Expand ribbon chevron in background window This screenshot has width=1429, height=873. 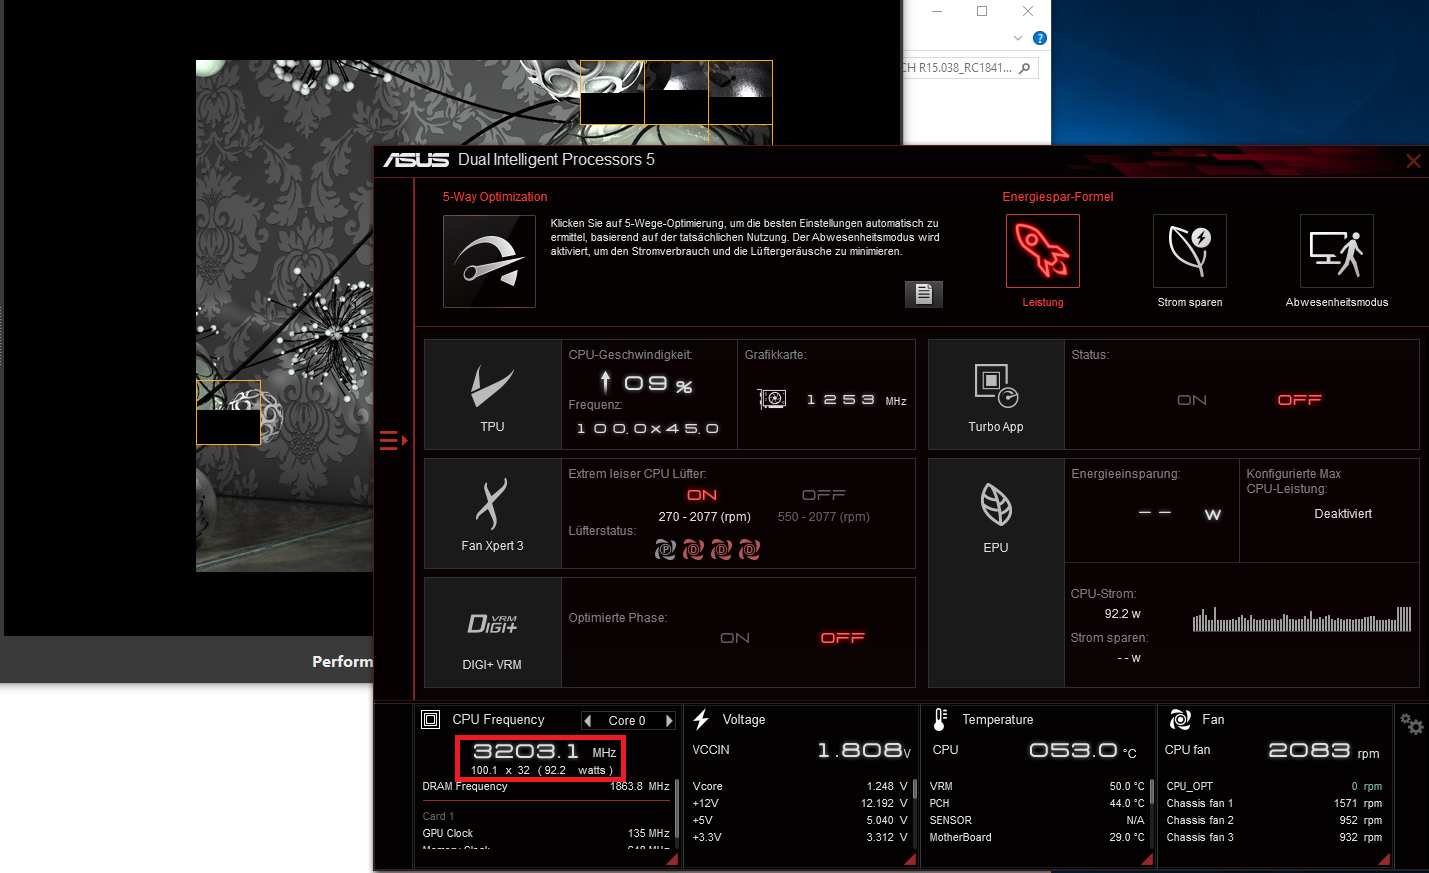pyautogui.click(x=1018, y=38)
